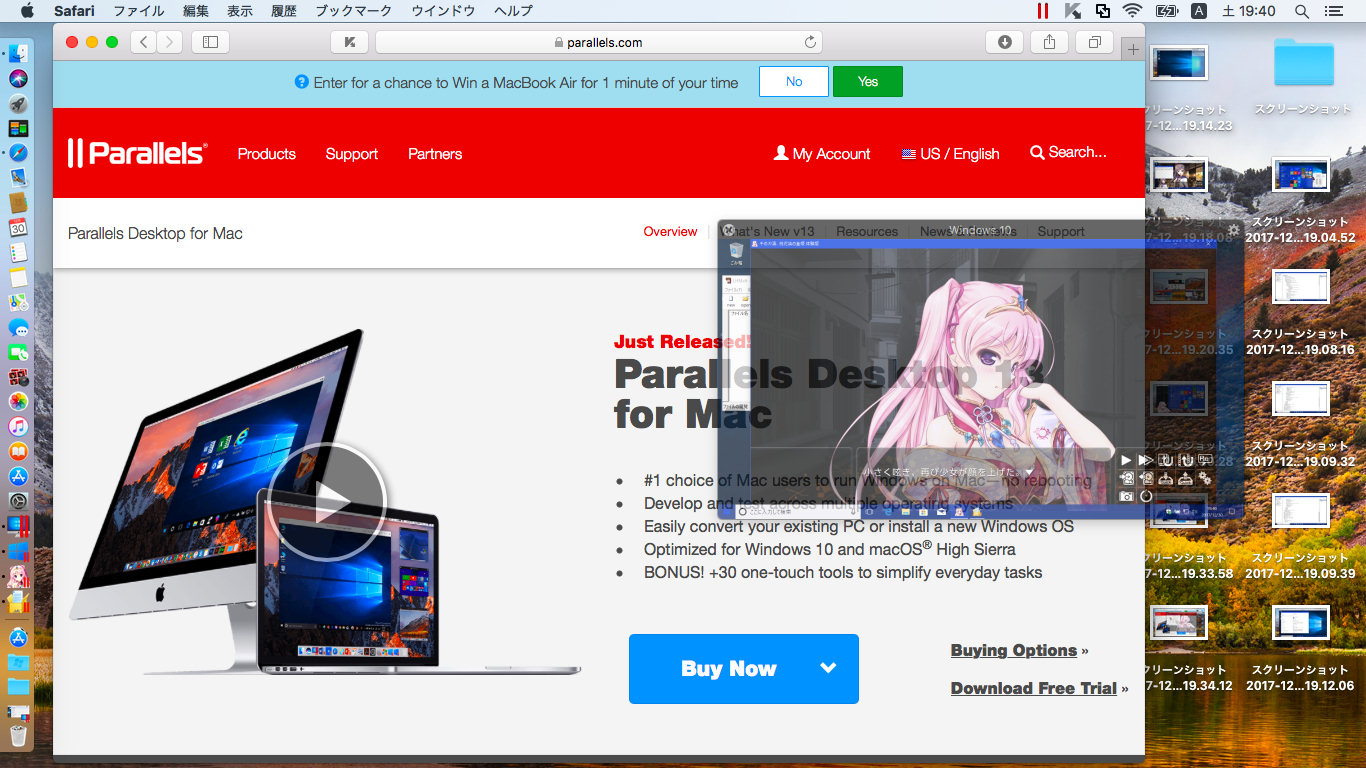Show Safari downloads
This screenshot has height=768, width=1366.
click(x=1004, y=42)
